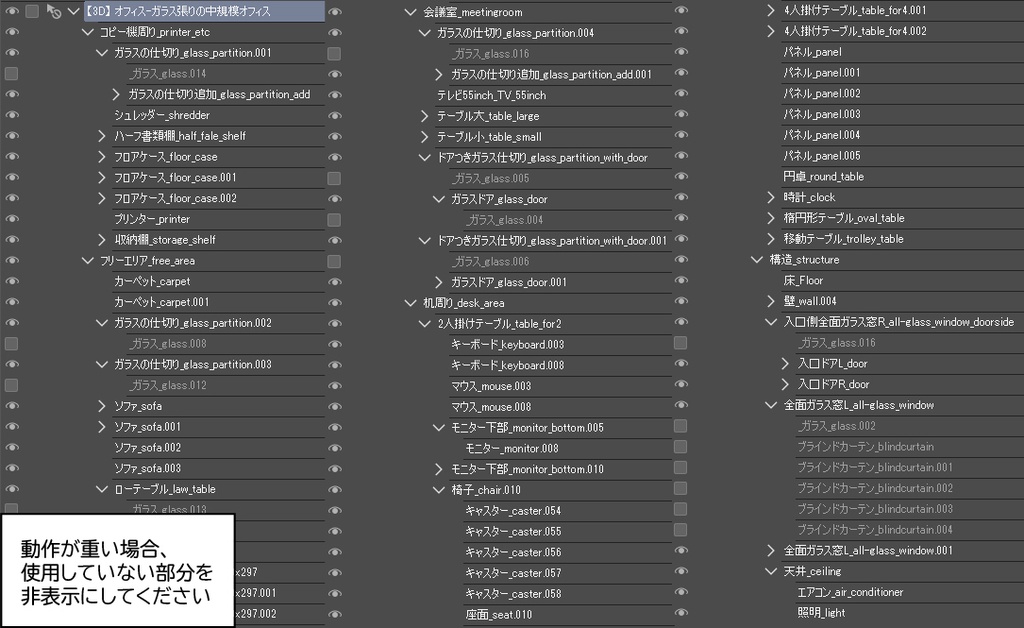Hide ソファ_sofa.002 with the eye icon

click(12, 447)
